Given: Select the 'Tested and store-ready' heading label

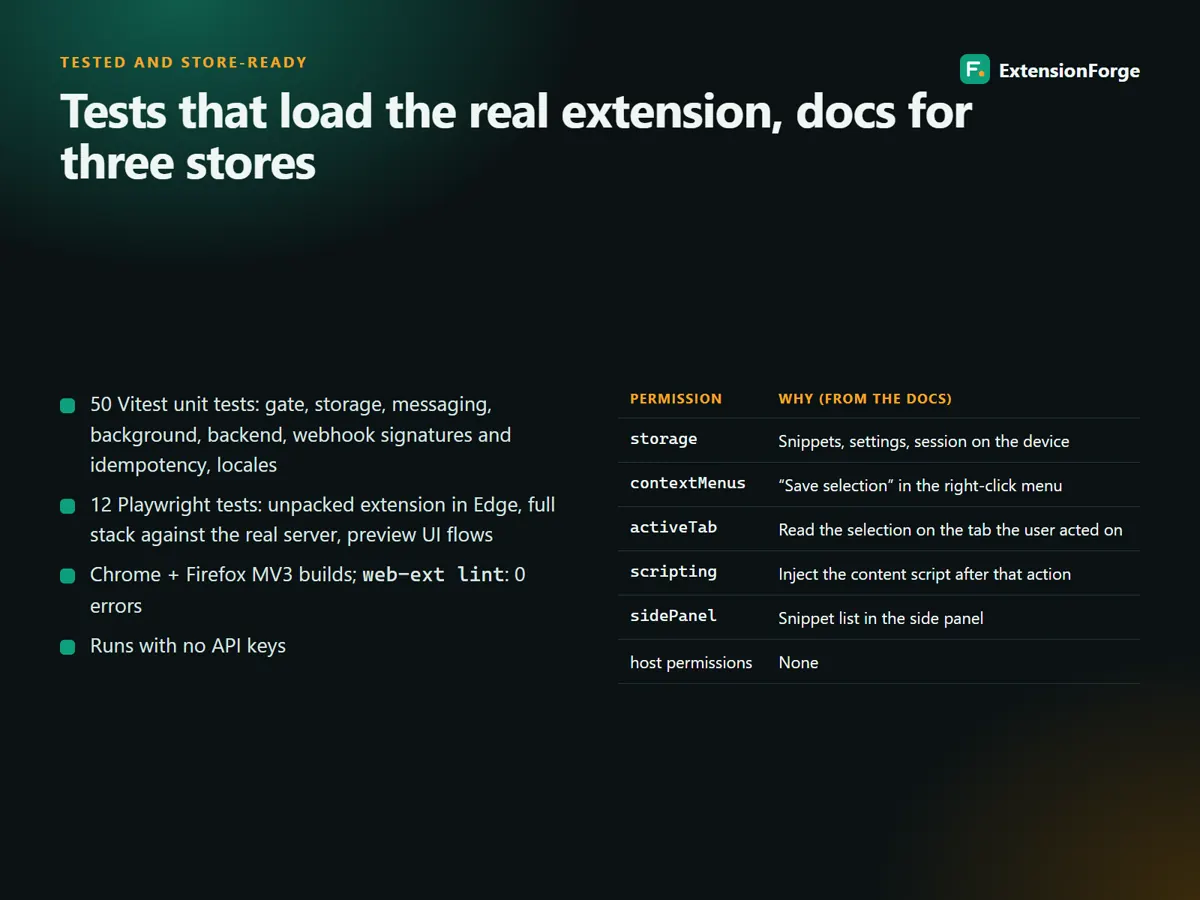Looking at the screenshot, I should pos(184,62).
